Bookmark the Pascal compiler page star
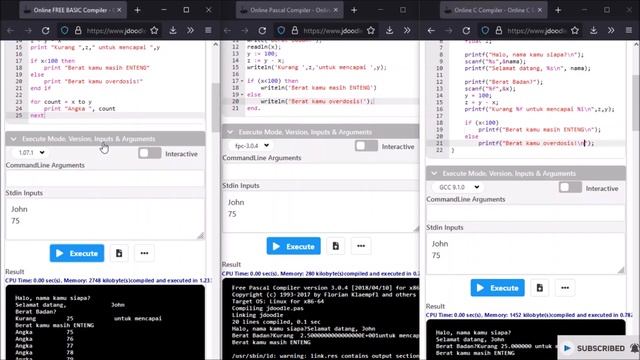The image size is (640, 360). 371,30
